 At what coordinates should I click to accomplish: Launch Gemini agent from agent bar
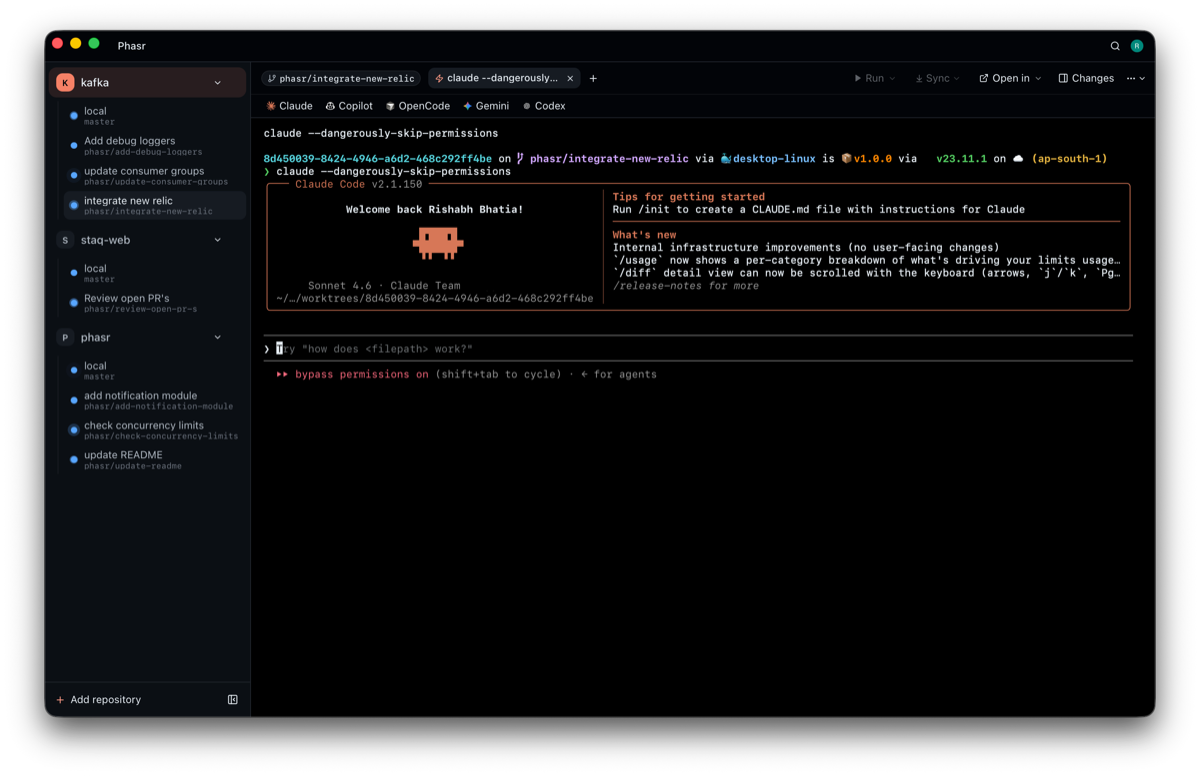486,106
